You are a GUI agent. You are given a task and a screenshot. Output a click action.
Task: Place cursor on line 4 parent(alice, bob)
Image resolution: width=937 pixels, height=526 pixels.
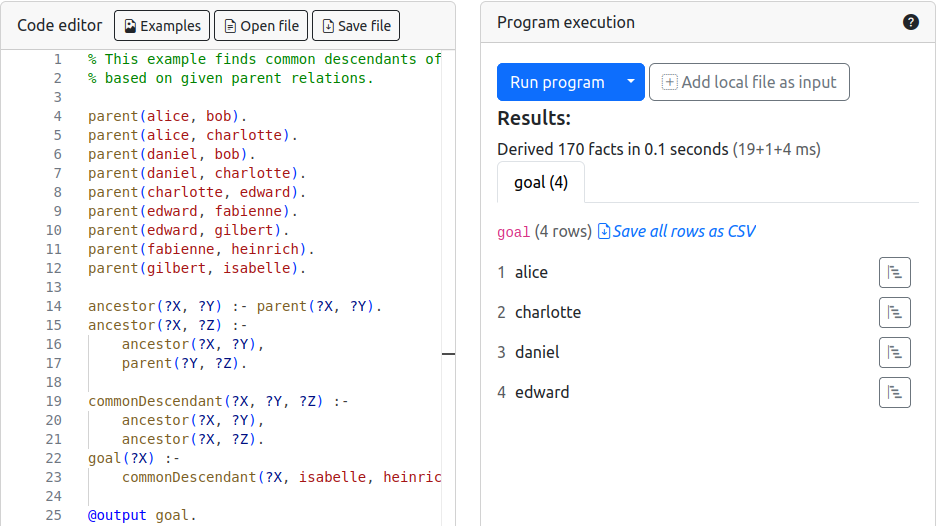pos(167,116)
